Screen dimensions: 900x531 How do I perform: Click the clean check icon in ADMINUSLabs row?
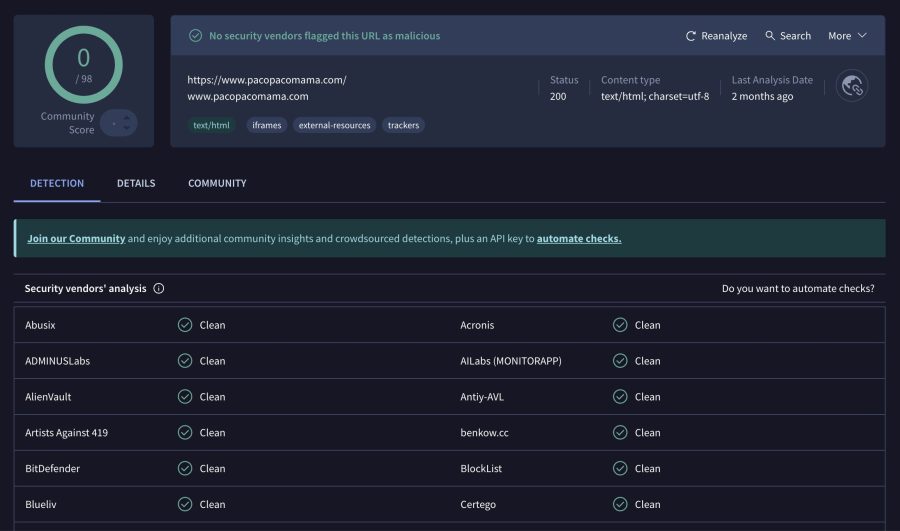[185, 361]
